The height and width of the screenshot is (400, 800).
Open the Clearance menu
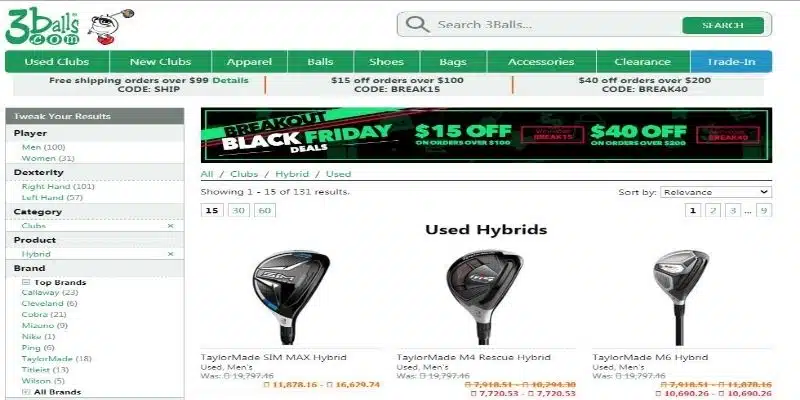pos(642,62)
